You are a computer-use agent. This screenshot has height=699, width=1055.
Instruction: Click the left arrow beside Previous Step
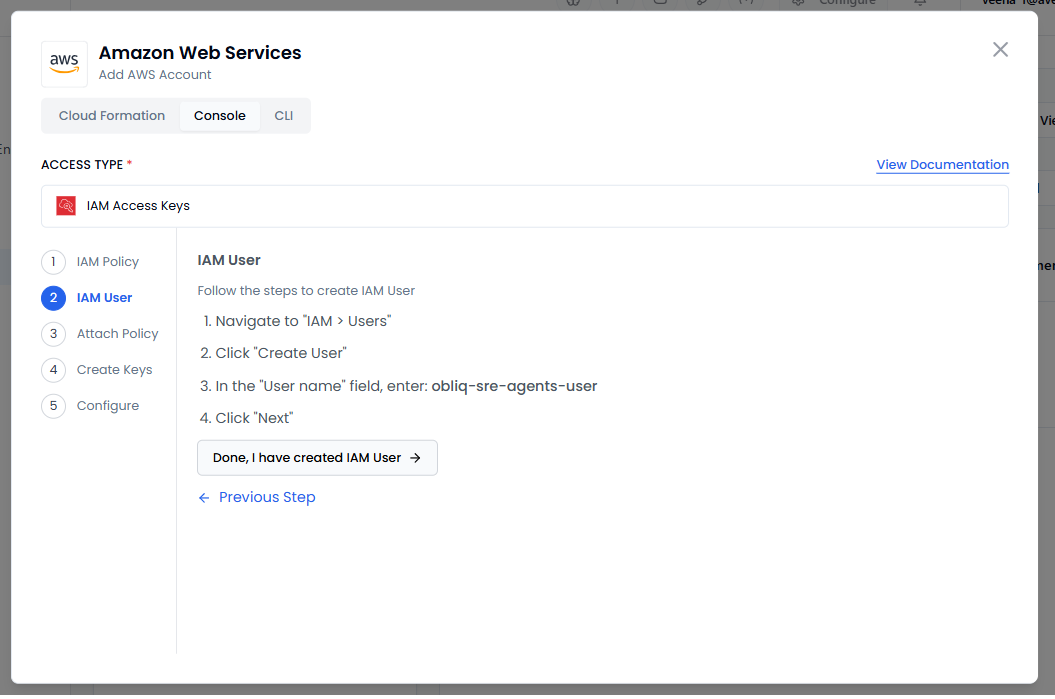click(204, 498)
